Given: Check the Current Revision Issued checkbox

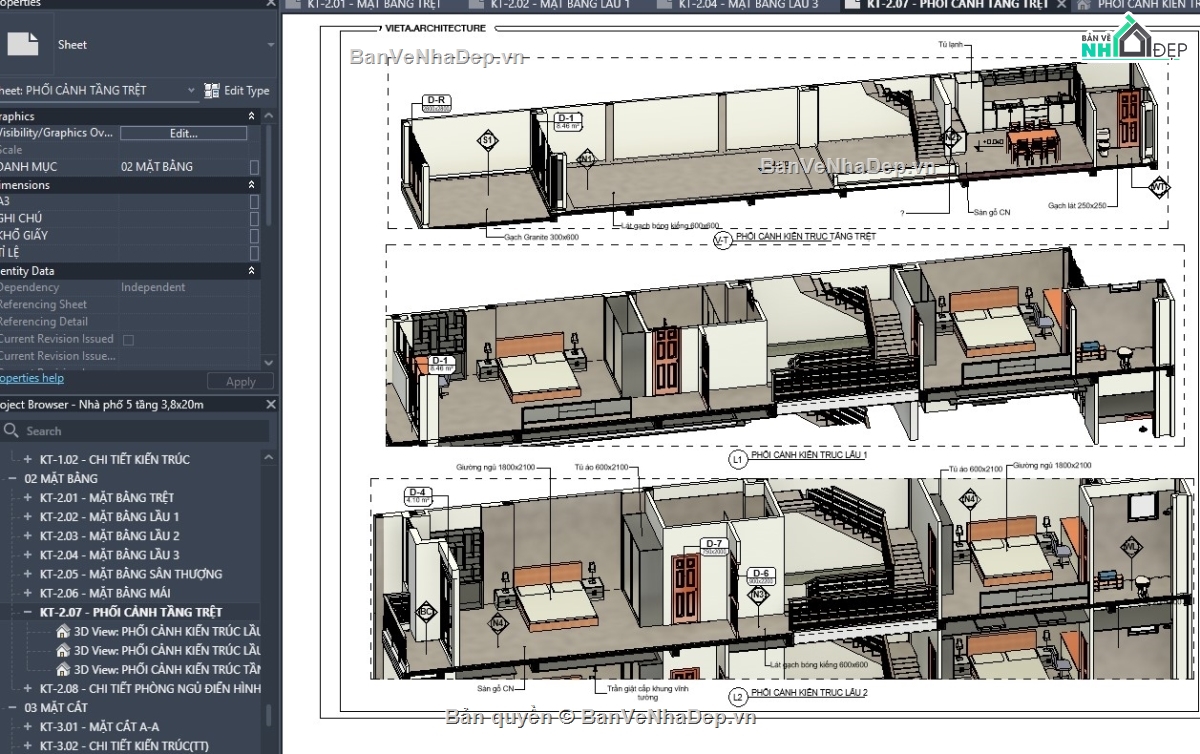Looking at the screenshot, I should [128, 339].
